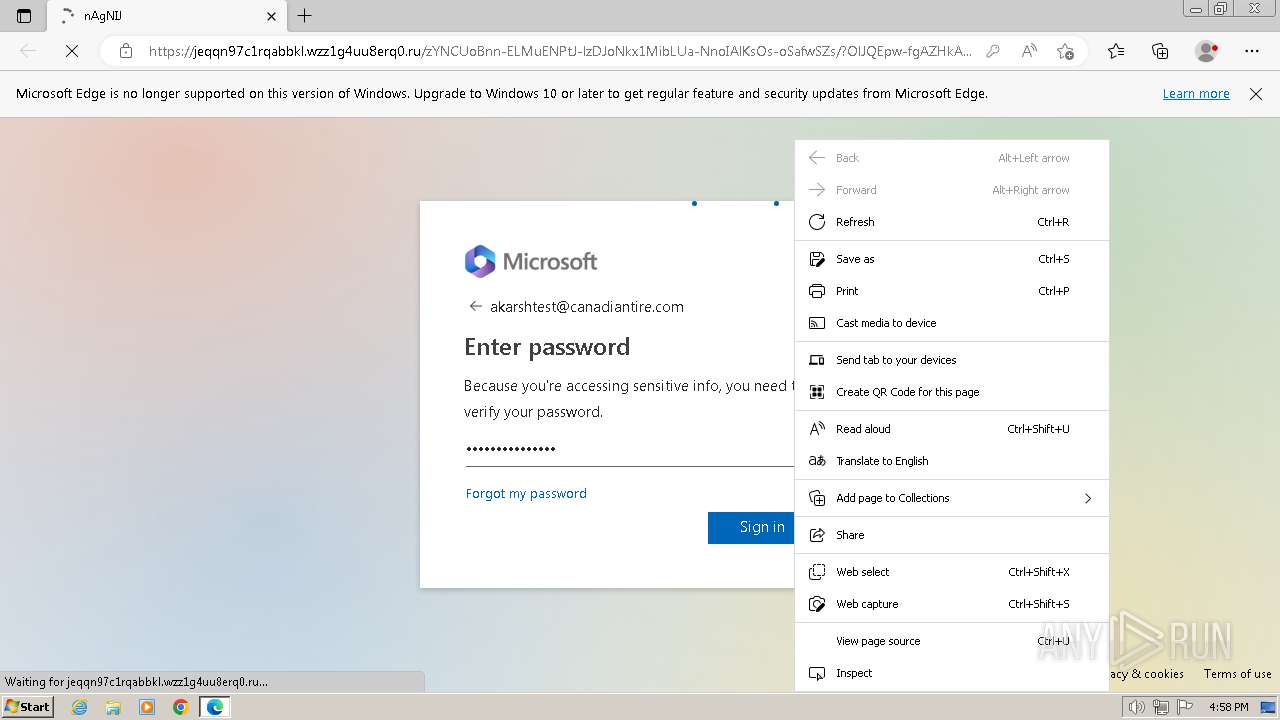
Task: Choose View page source
Action: (x=952, y=641)
